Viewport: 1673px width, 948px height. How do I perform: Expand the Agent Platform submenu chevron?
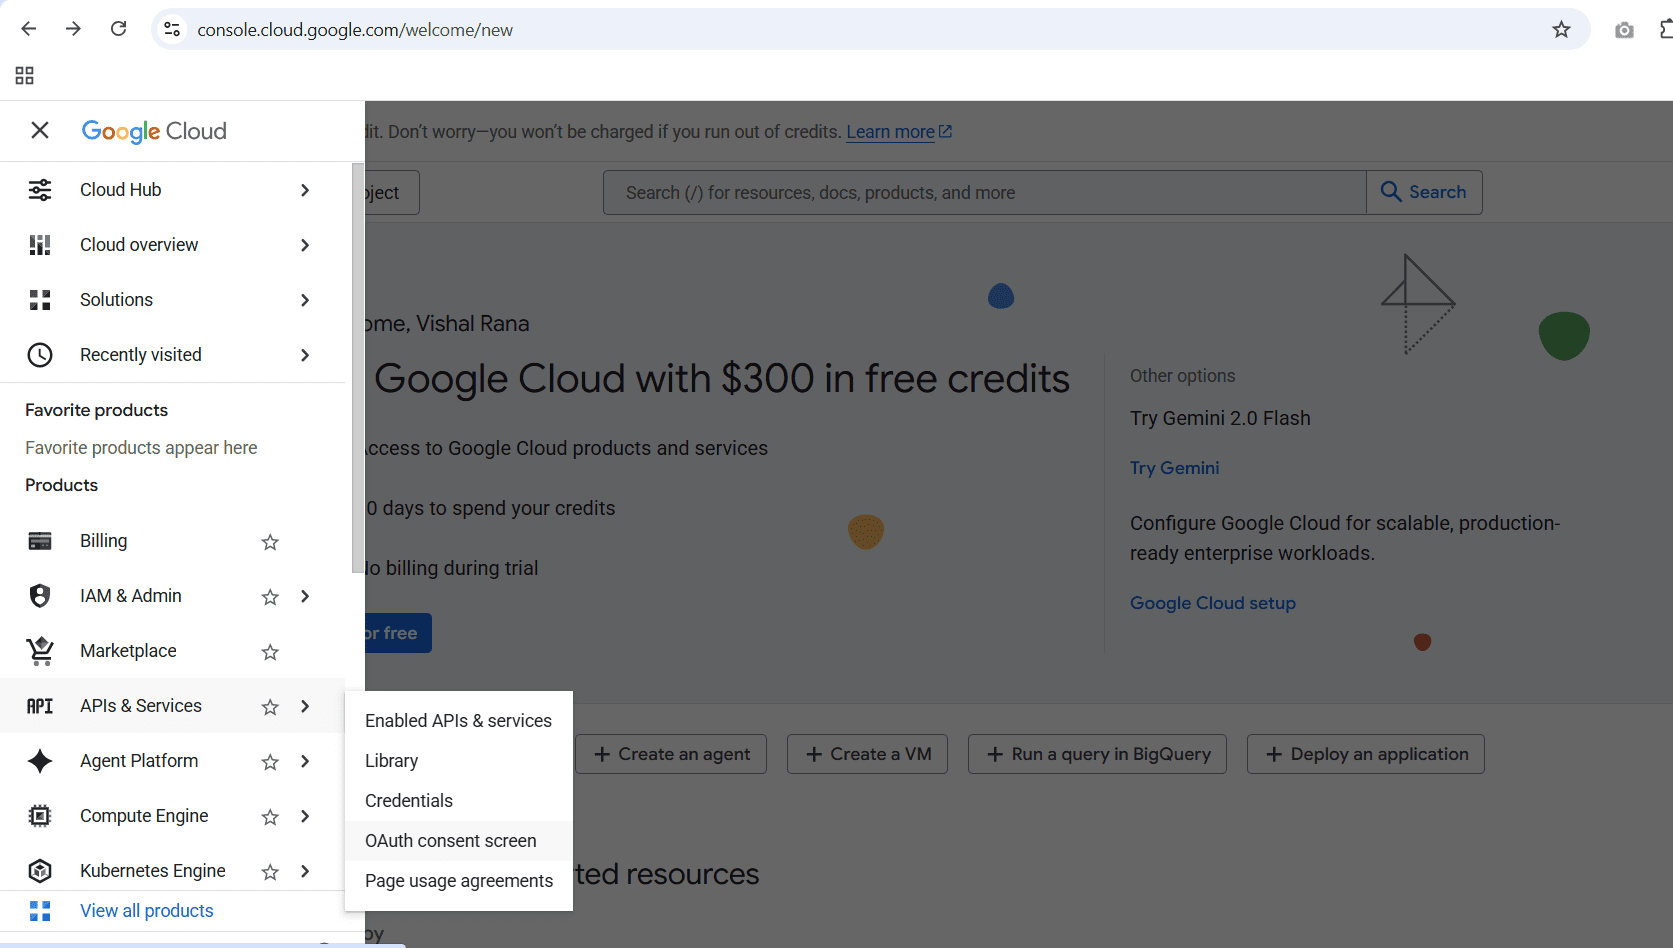tap(305, 761)
